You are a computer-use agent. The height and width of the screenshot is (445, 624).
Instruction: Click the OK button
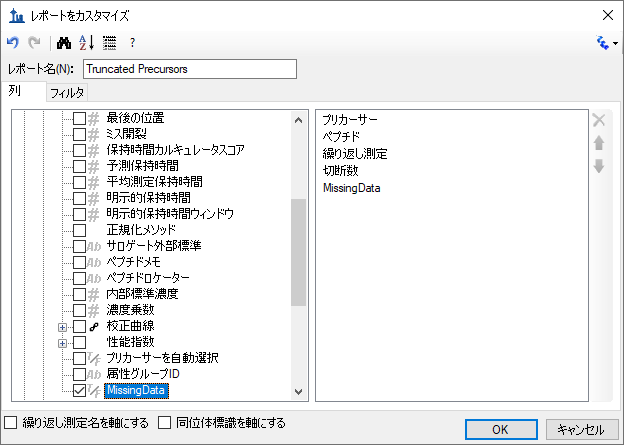click(x=501, y=429)
